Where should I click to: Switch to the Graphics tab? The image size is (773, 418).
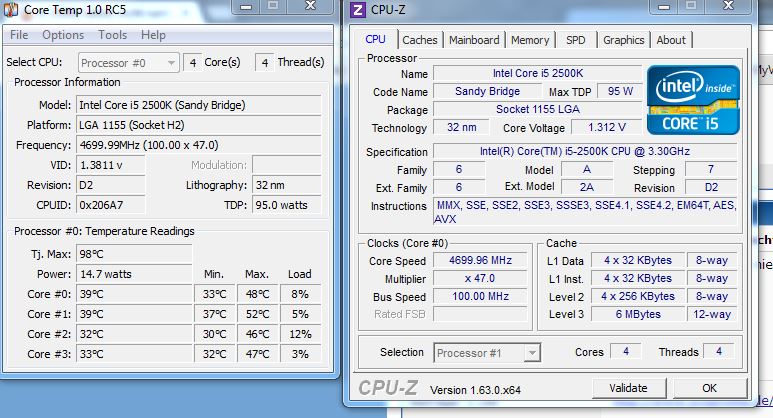click(x=624, y=40)
